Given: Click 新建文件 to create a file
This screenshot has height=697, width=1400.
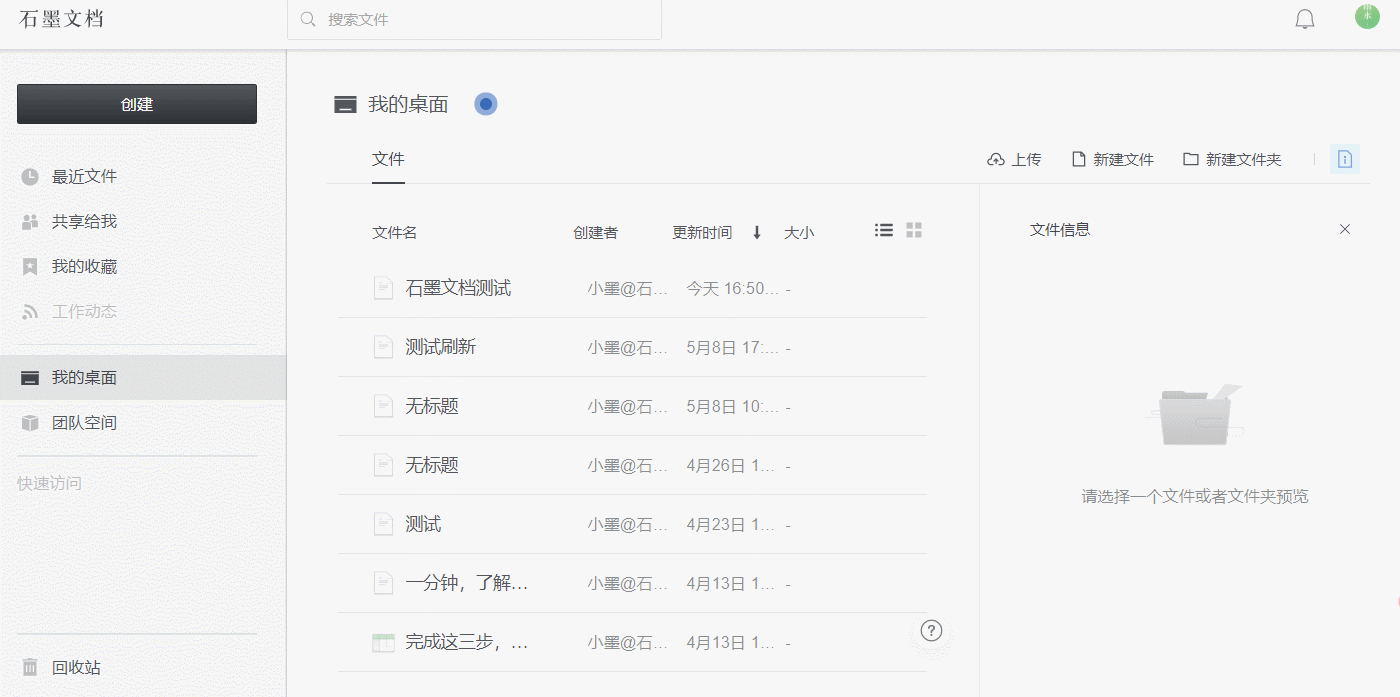Looking at the screenshot, I should coord(1112,159).
